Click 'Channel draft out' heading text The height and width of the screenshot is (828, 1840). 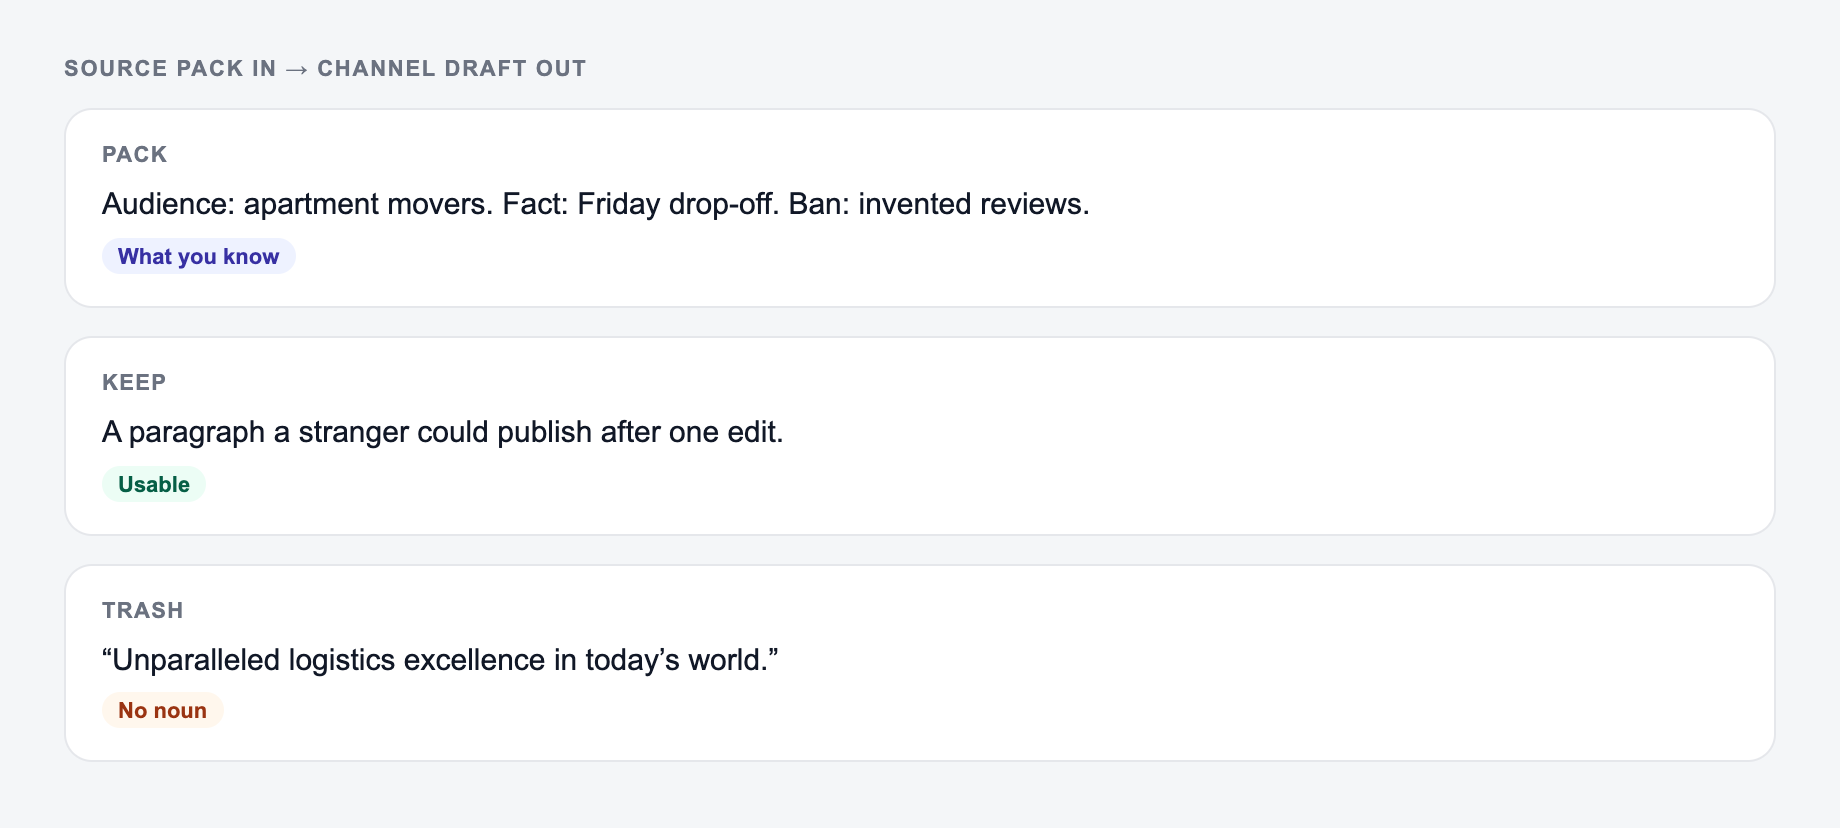452,68
